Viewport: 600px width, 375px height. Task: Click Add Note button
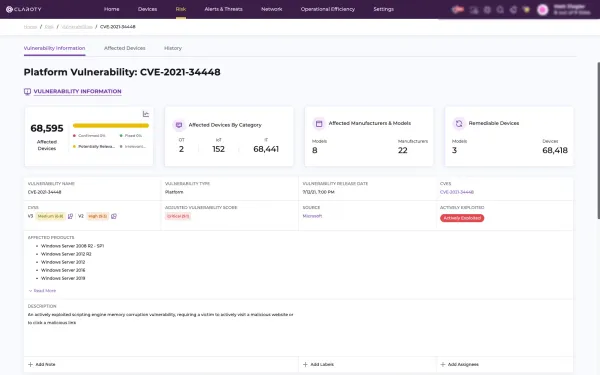(42, 365)
